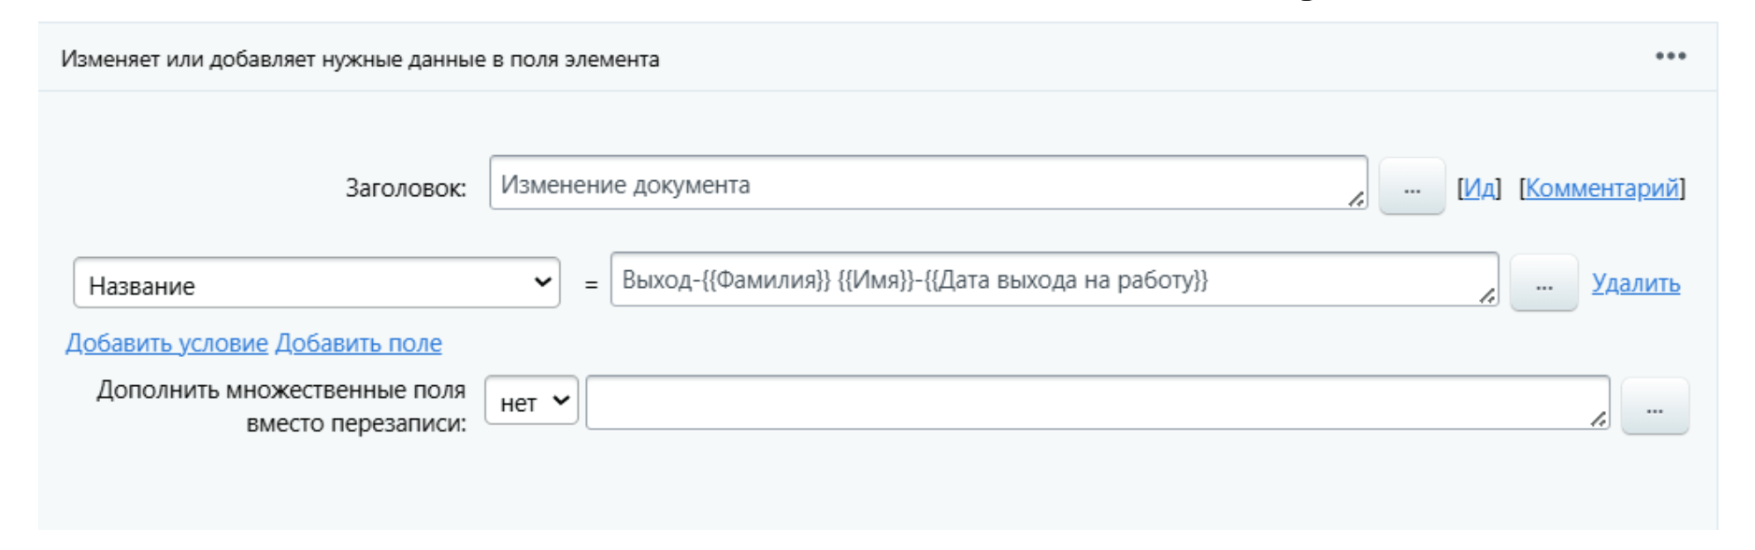Click the ellipsis button next to the Выход template field
This screenshot has width=1755, height=550.
tap(1543, 284)
